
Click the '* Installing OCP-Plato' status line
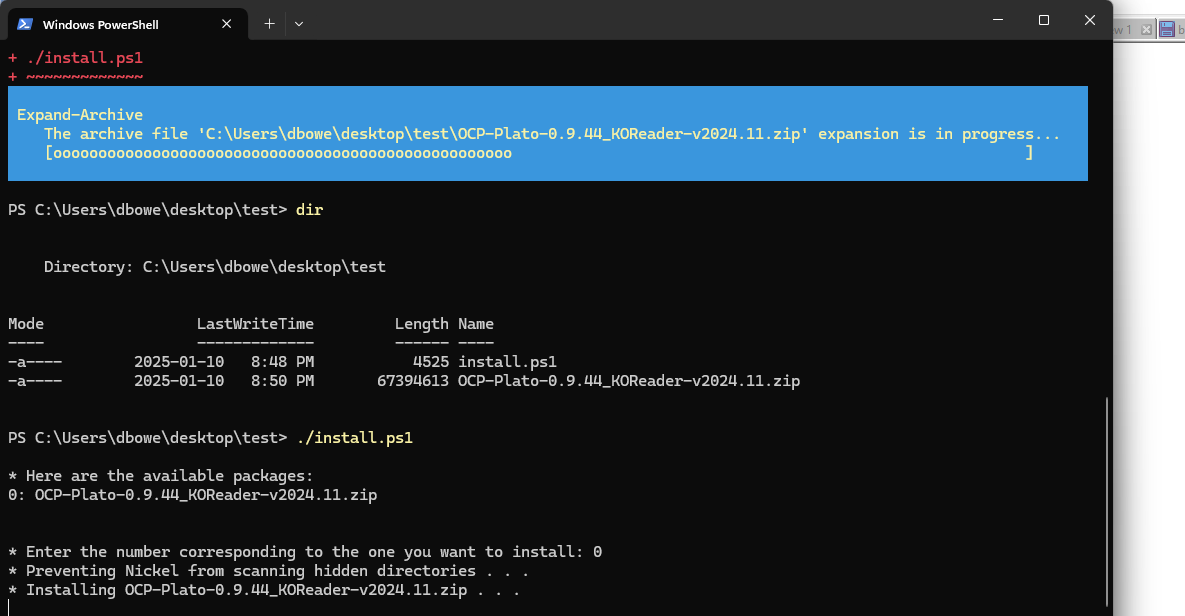264,590
